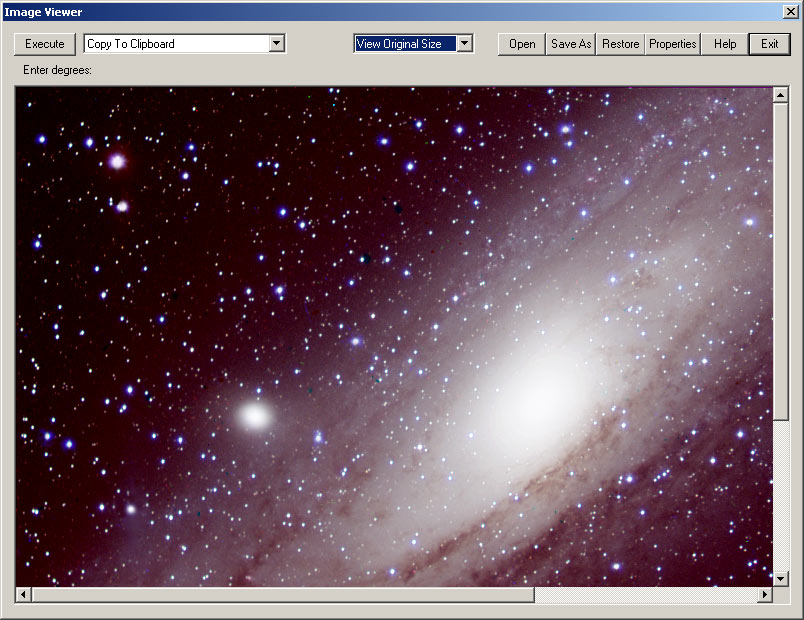Screen dimensions: 804x620
Task: Click the vertical scrollbar down arrow
Action: [781, 578]
